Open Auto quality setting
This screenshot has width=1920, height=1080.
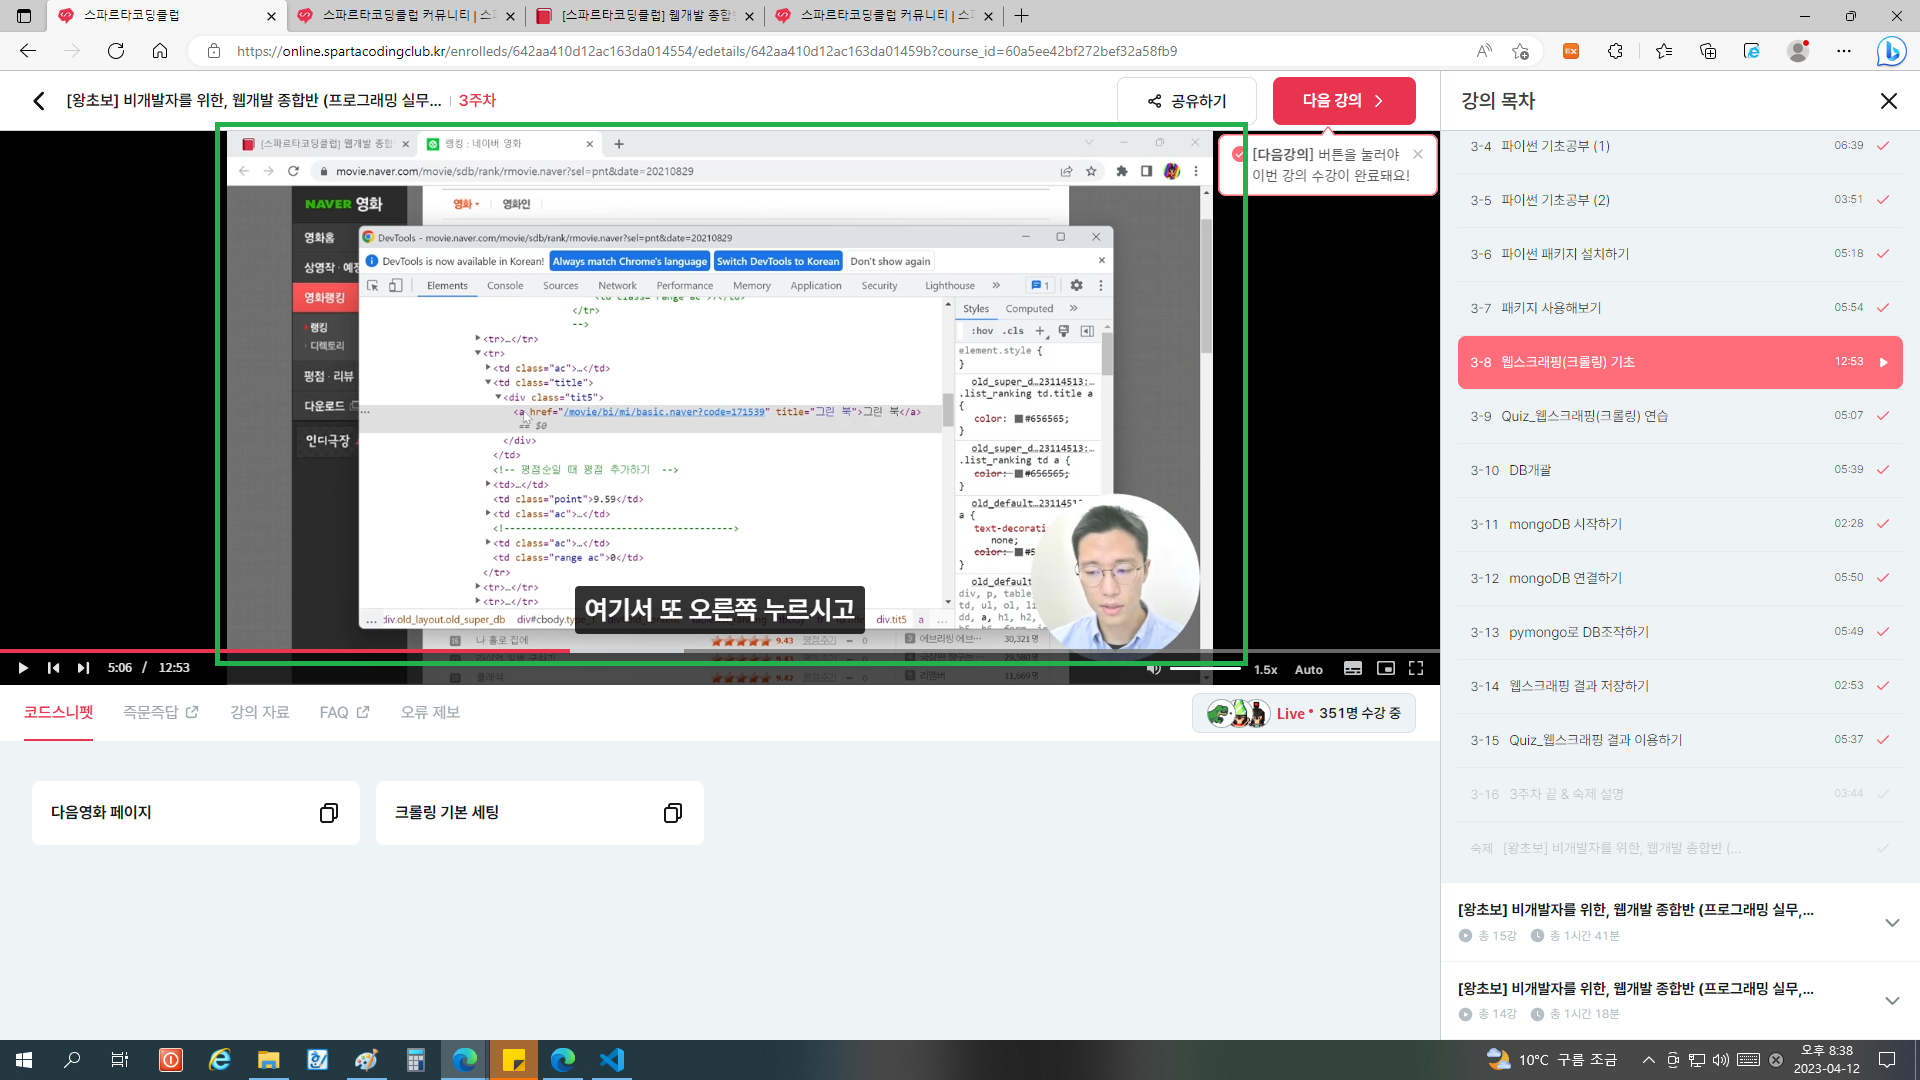1309,669
